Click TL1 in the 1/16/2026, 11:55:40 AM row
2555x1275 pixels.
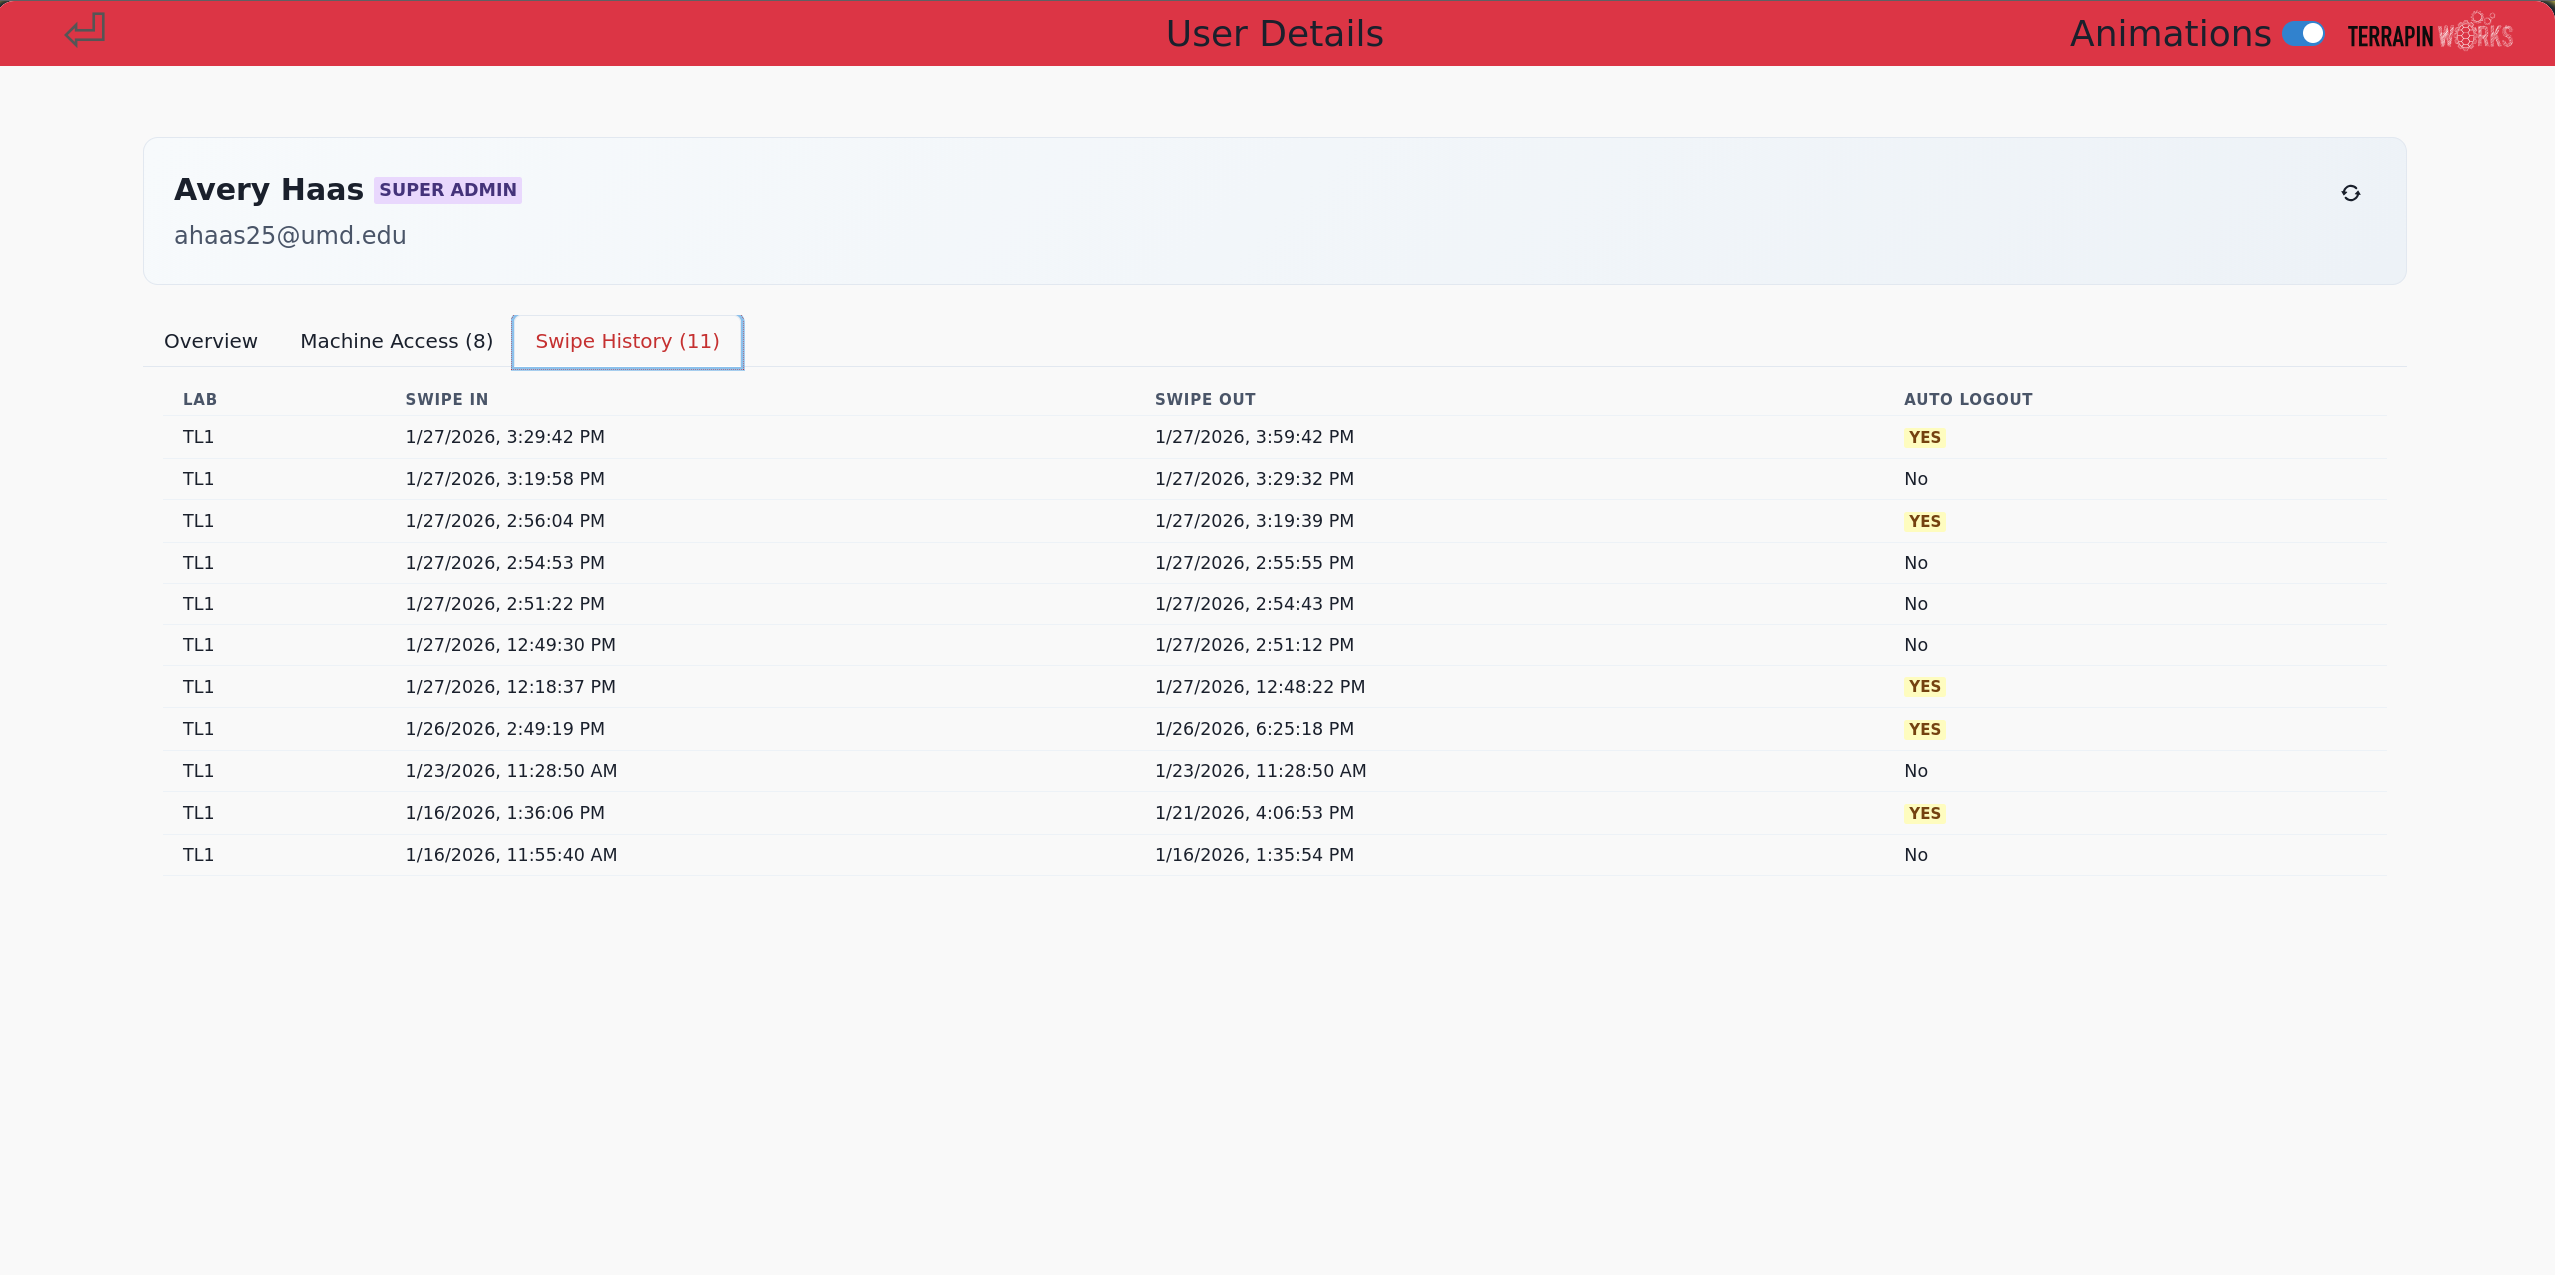[198, 855]
